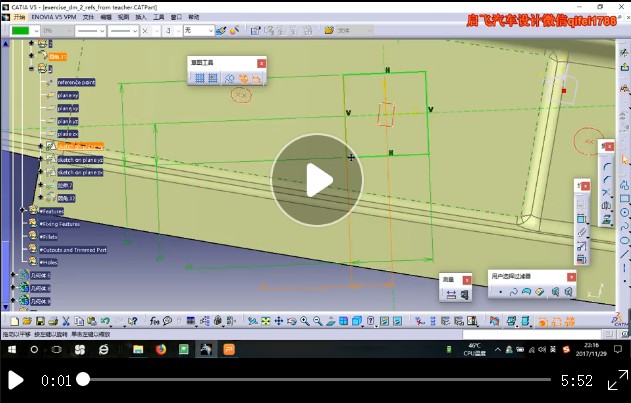631x403 pixels.
Task: Expand the #Features tree node
Action: click(24, 211)
